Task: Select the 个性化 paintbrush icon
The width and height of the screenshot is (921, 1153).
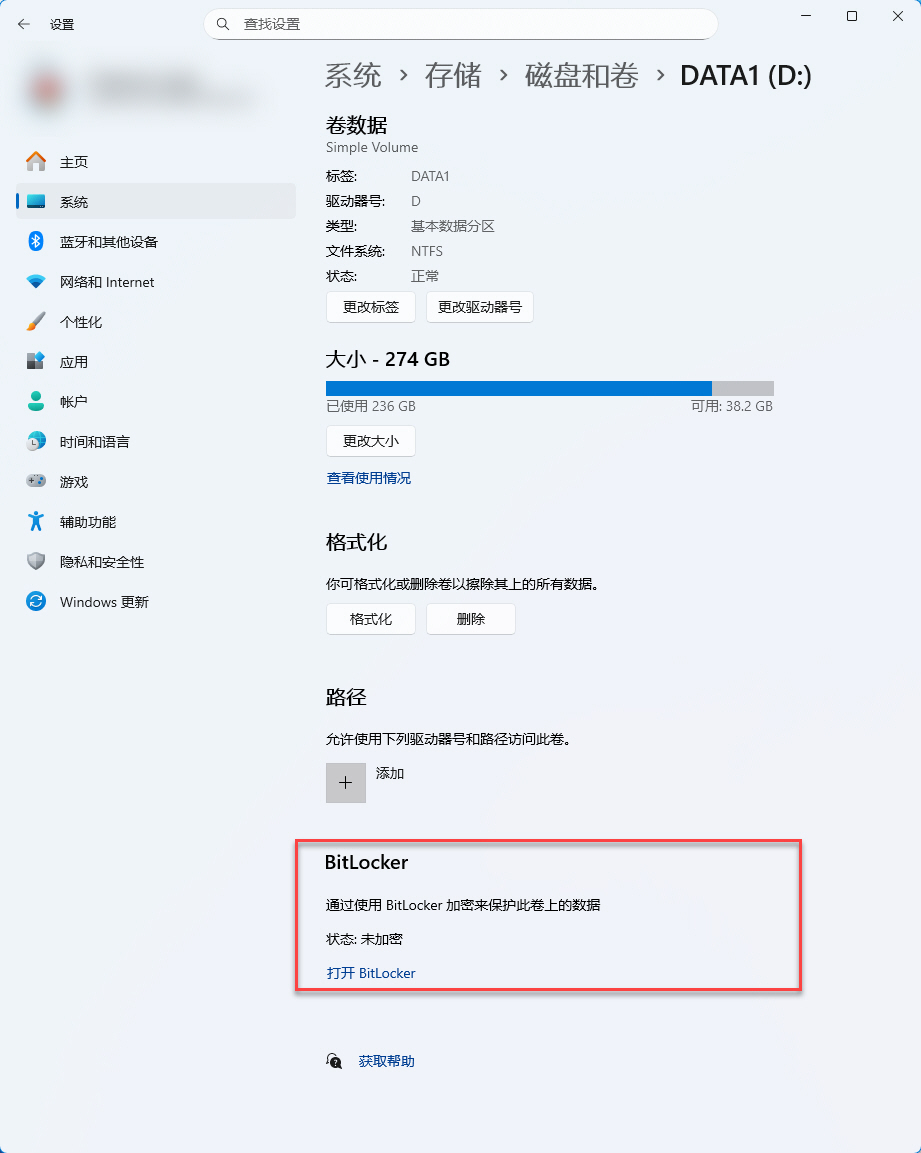Action: (x=36, y=321)
